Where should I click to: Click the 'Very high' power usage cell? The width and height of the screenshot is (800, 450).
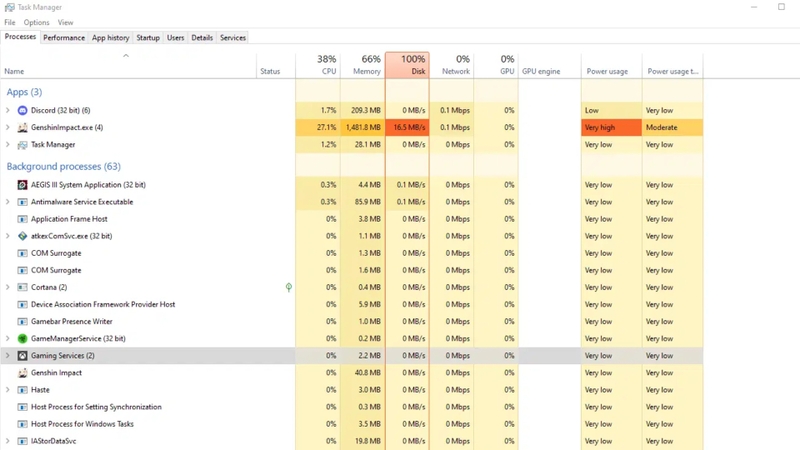point(611,128)
